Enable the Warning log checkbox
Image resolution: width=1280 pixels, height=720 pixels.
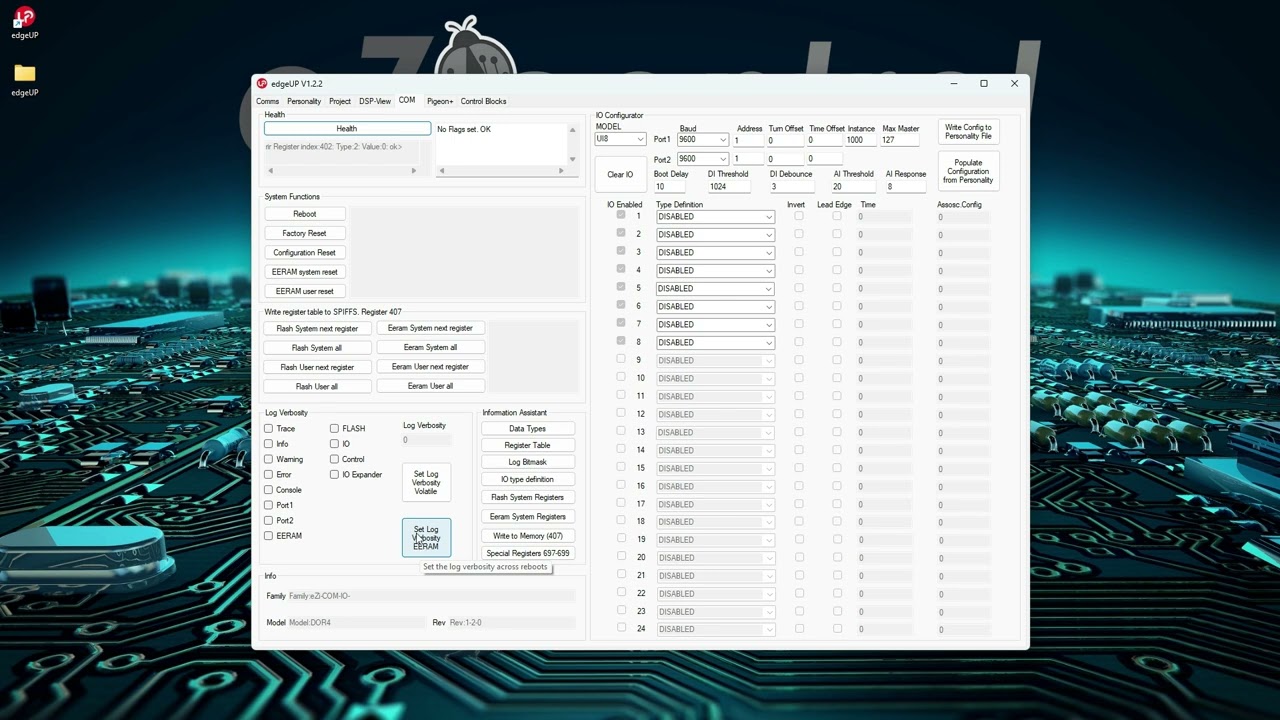point(268,459)
